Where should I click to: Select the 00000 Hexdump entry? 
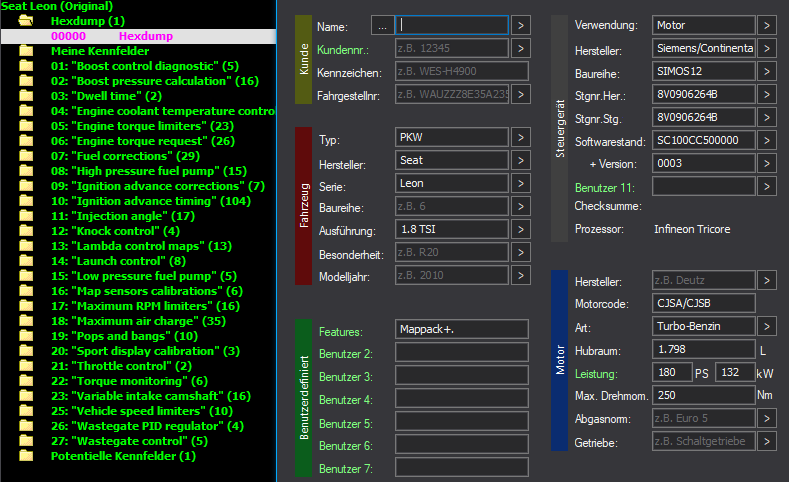138,36
